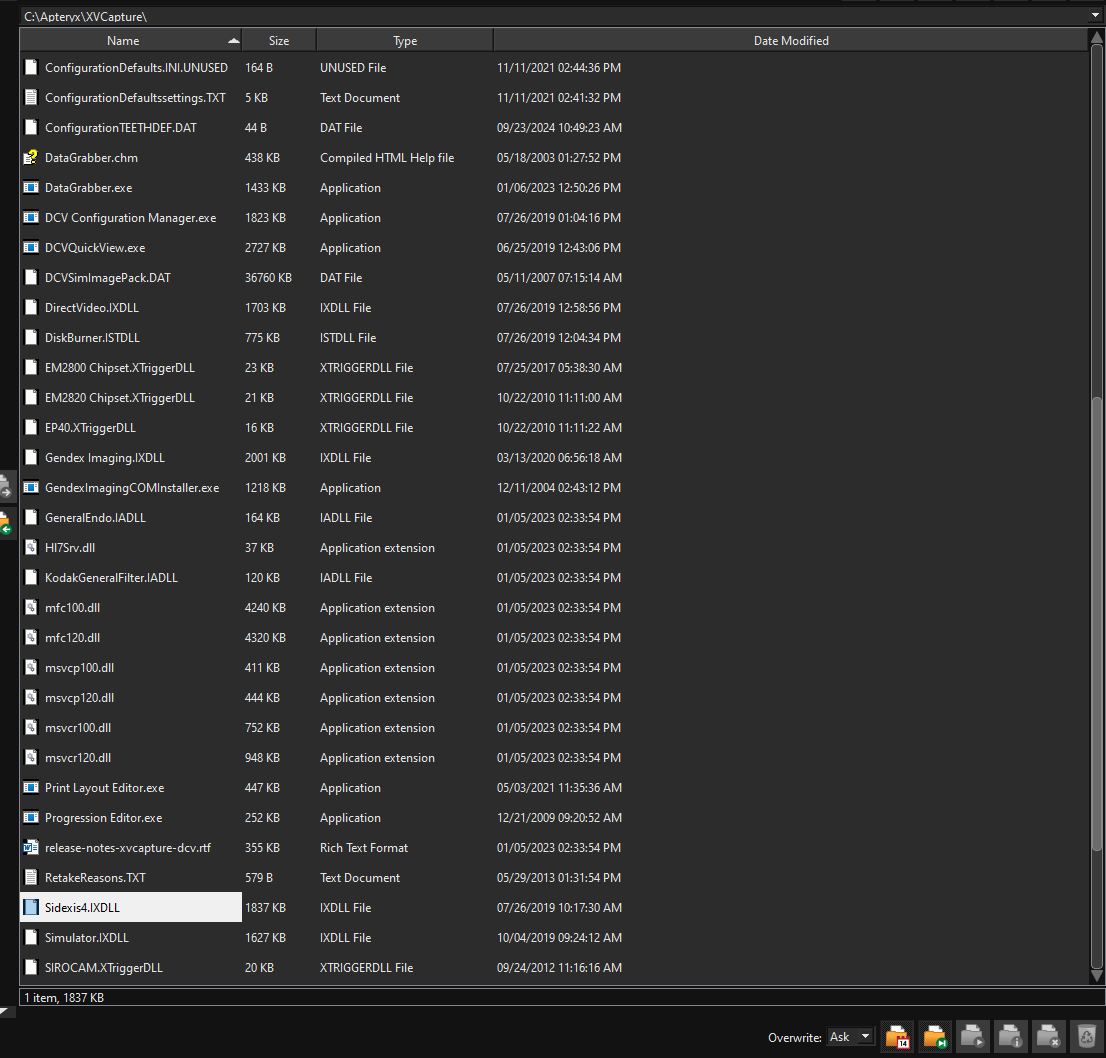Click the orange folder icon with green skip arrow

(x=935, y=1037)
